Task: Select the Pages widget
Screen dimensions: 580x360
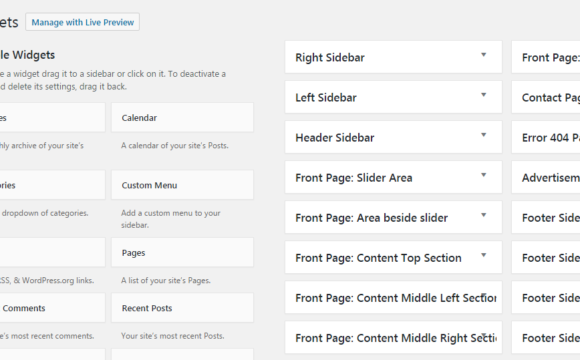Action: point(182,253)
